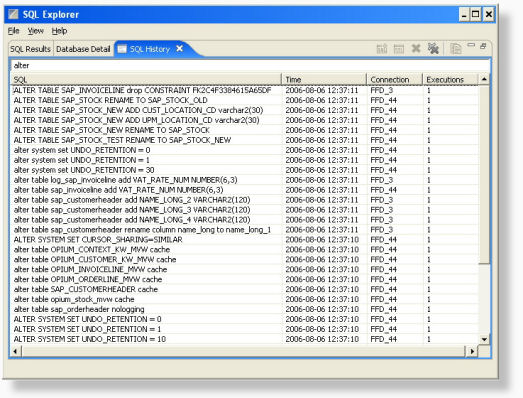Click the vertical scrollbar thumb
Screen dimensions: 523x398
click(x=484, y=174)
